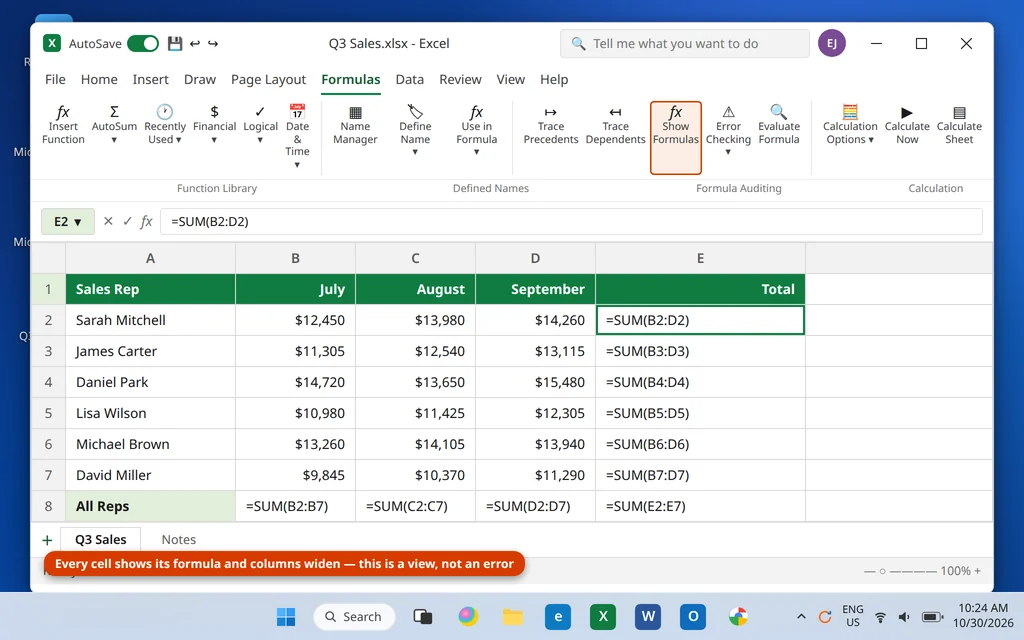Toggle the AutoSave switch

(x=143, y=44)
